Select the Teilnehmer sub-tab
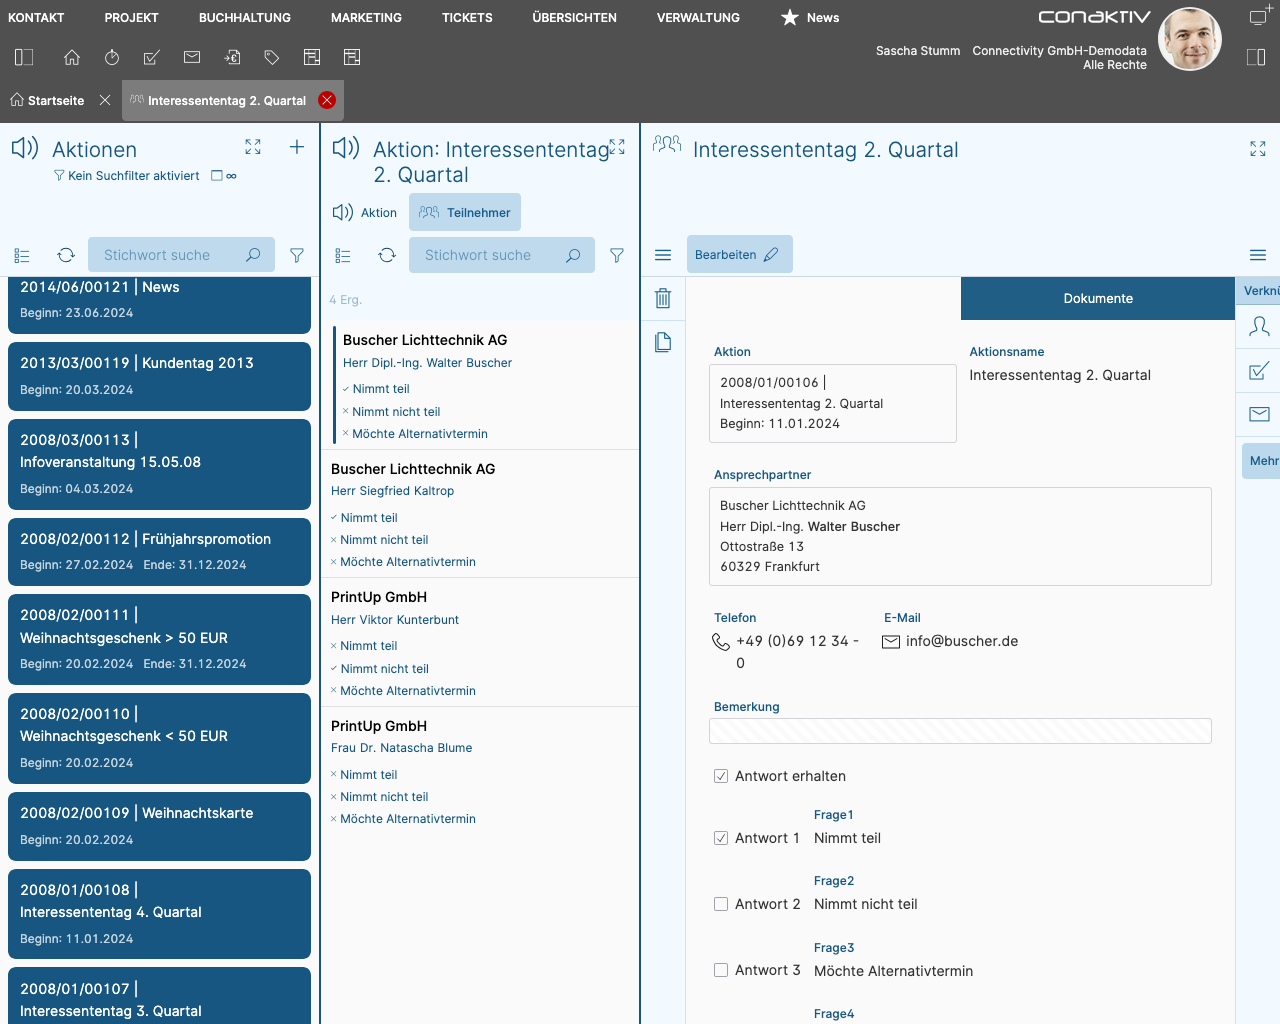The height and width of the screenshot is (1024, 1280). point(465,212)
